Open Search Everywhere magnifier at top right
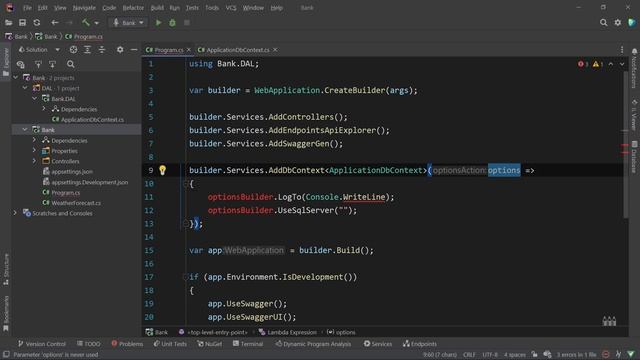Screen dimensions: 640x360 tap(603, 23)
